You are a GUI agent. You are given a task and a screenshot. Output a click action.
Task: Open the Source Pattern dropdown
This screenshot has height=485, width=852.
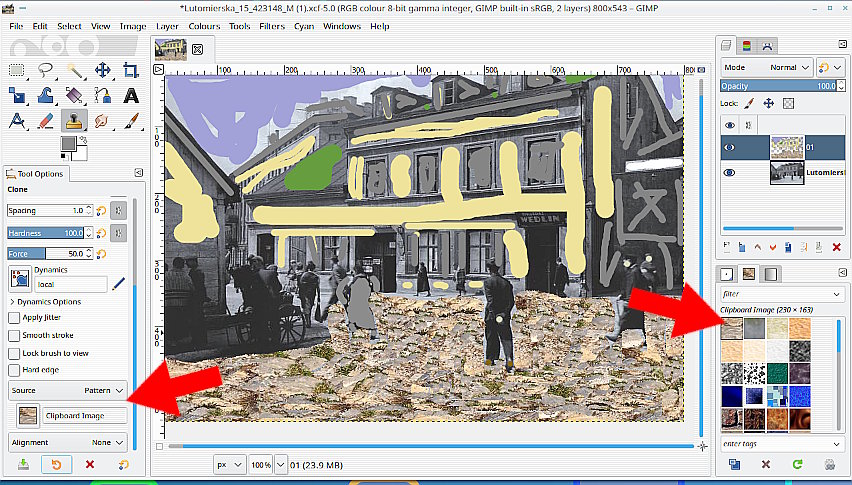pos(68,390)
